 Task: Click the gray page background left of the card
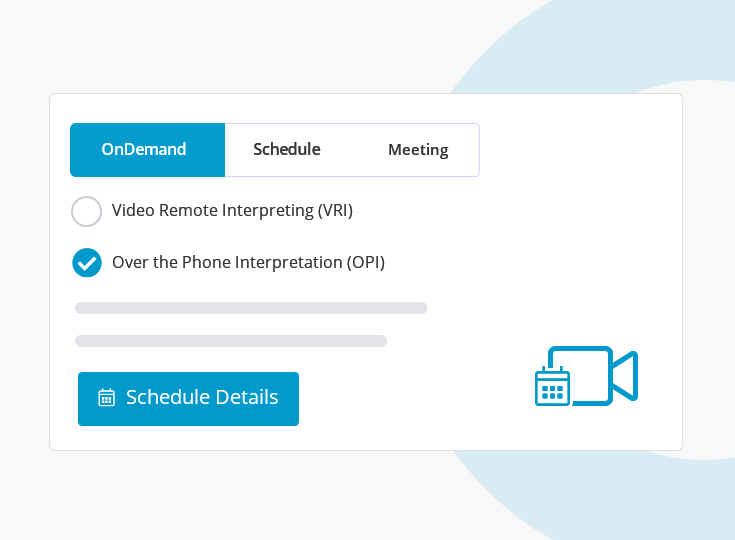(24, 270)
